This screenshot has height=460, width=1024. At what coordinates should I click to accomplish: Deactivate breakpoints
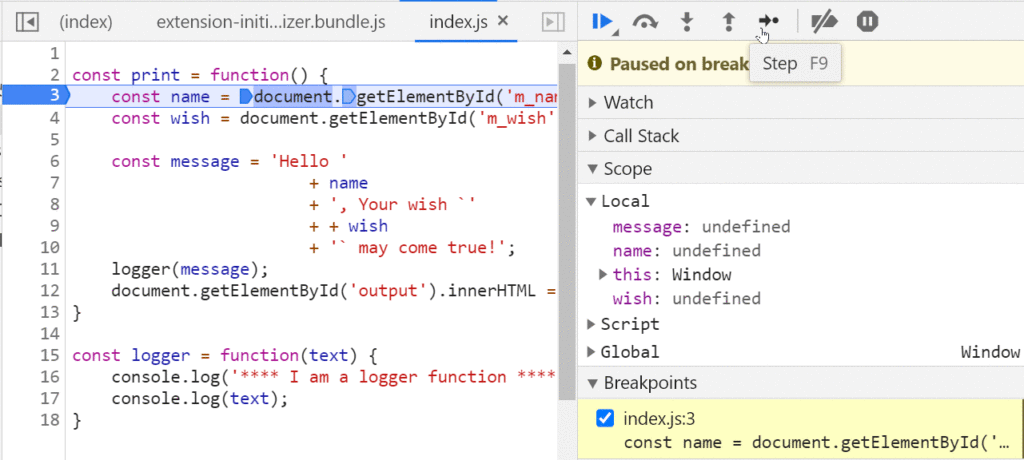point(824,22)
